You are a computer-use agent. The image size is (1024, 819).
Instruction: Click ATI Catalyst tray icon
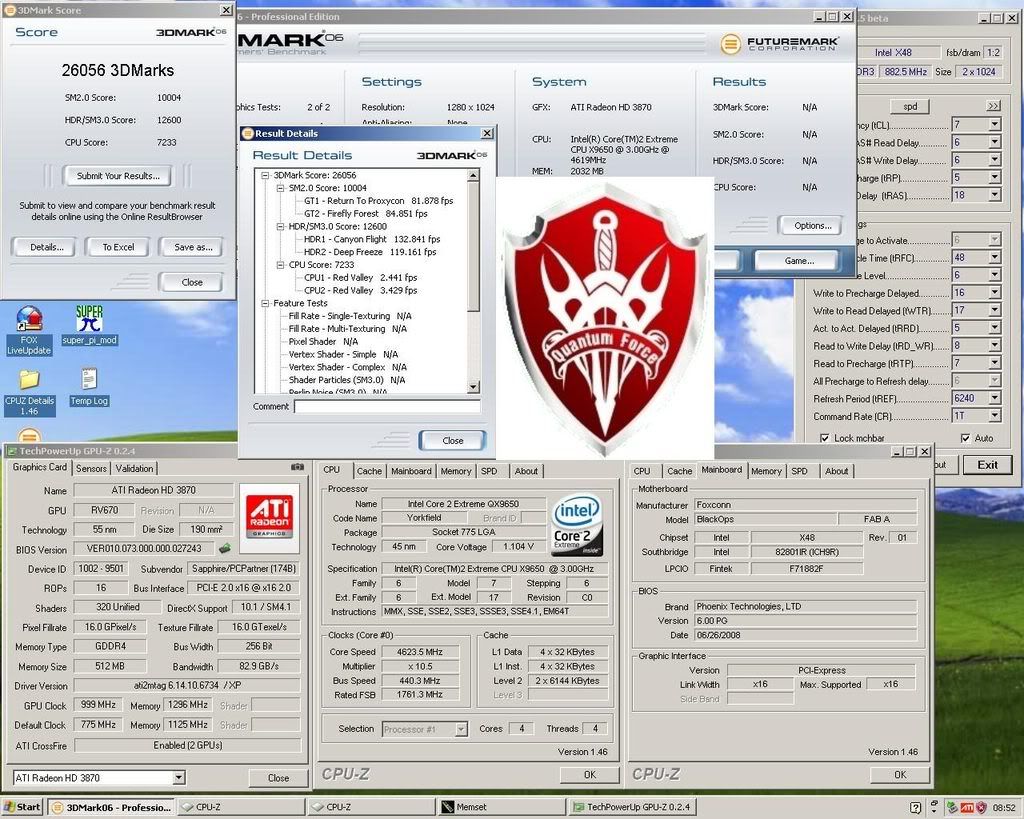(967, 807)
